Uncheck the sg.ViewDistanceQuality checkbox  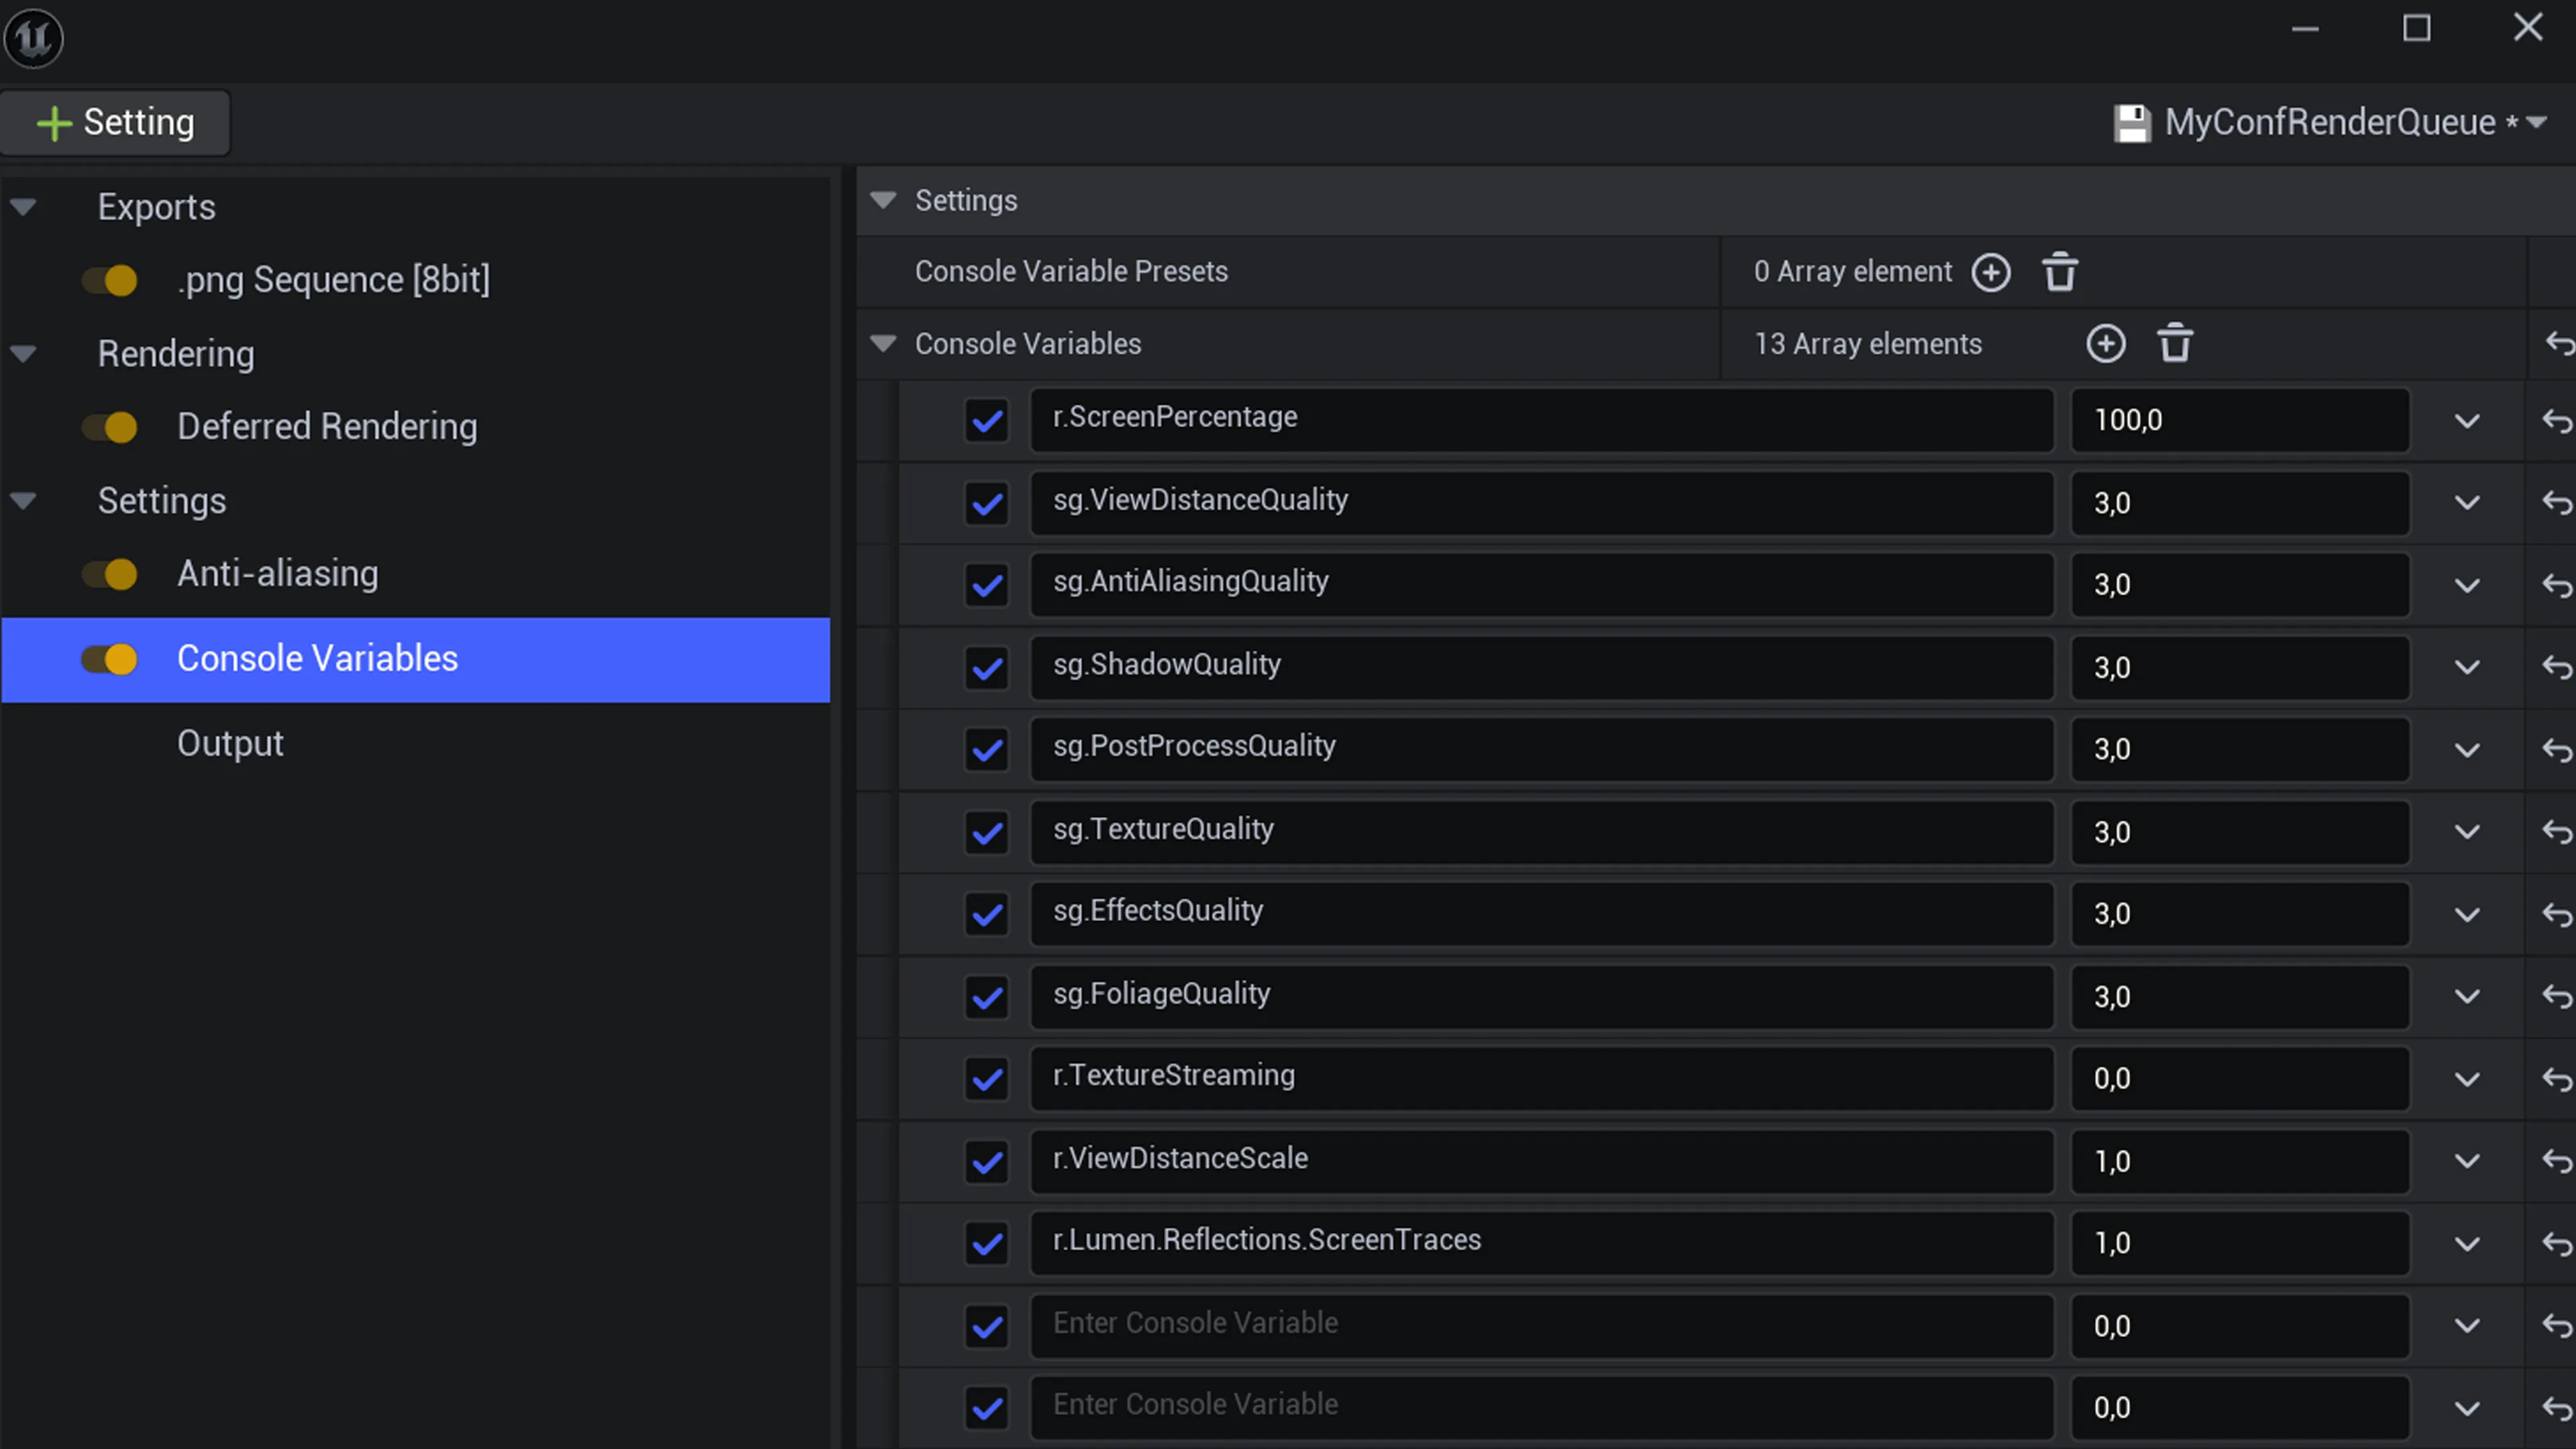[987, 503]
